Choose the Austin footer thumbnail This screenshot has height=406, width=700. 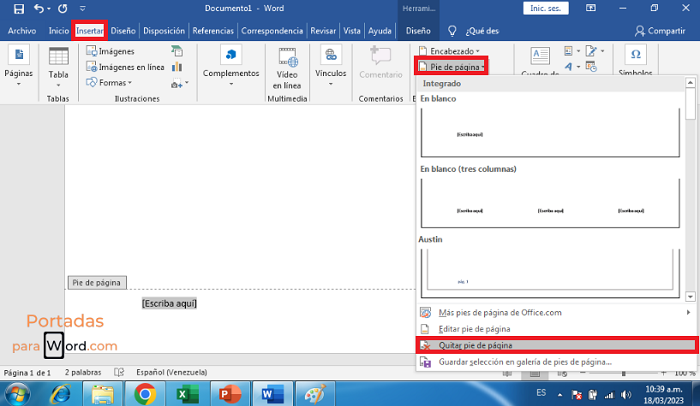[550, 273]
